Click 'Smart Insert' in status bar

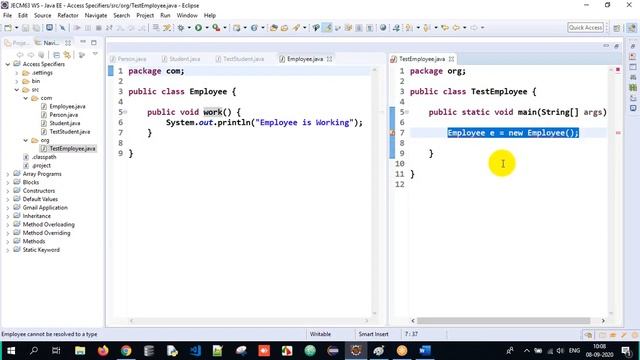[x=373, y=334]
